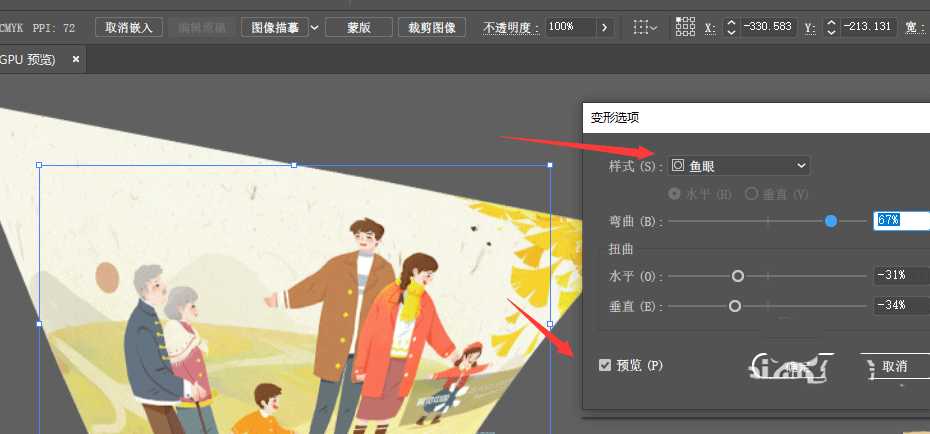Select the 垂直 (Vertical) radio button
The height and width of the screenshot is (434, 930).
click(752, 193)
